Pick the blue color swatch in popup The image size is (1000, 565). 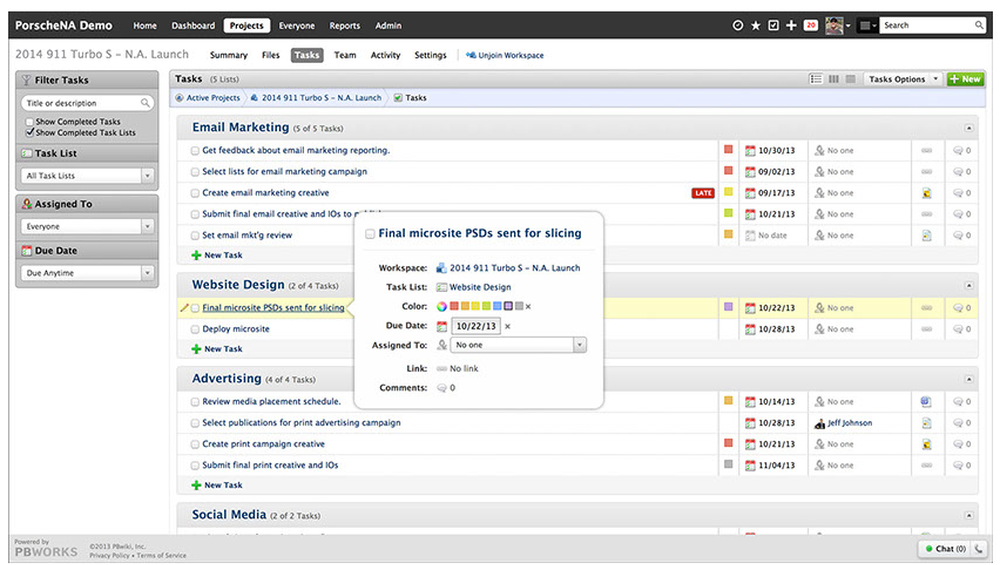(497, 307)
